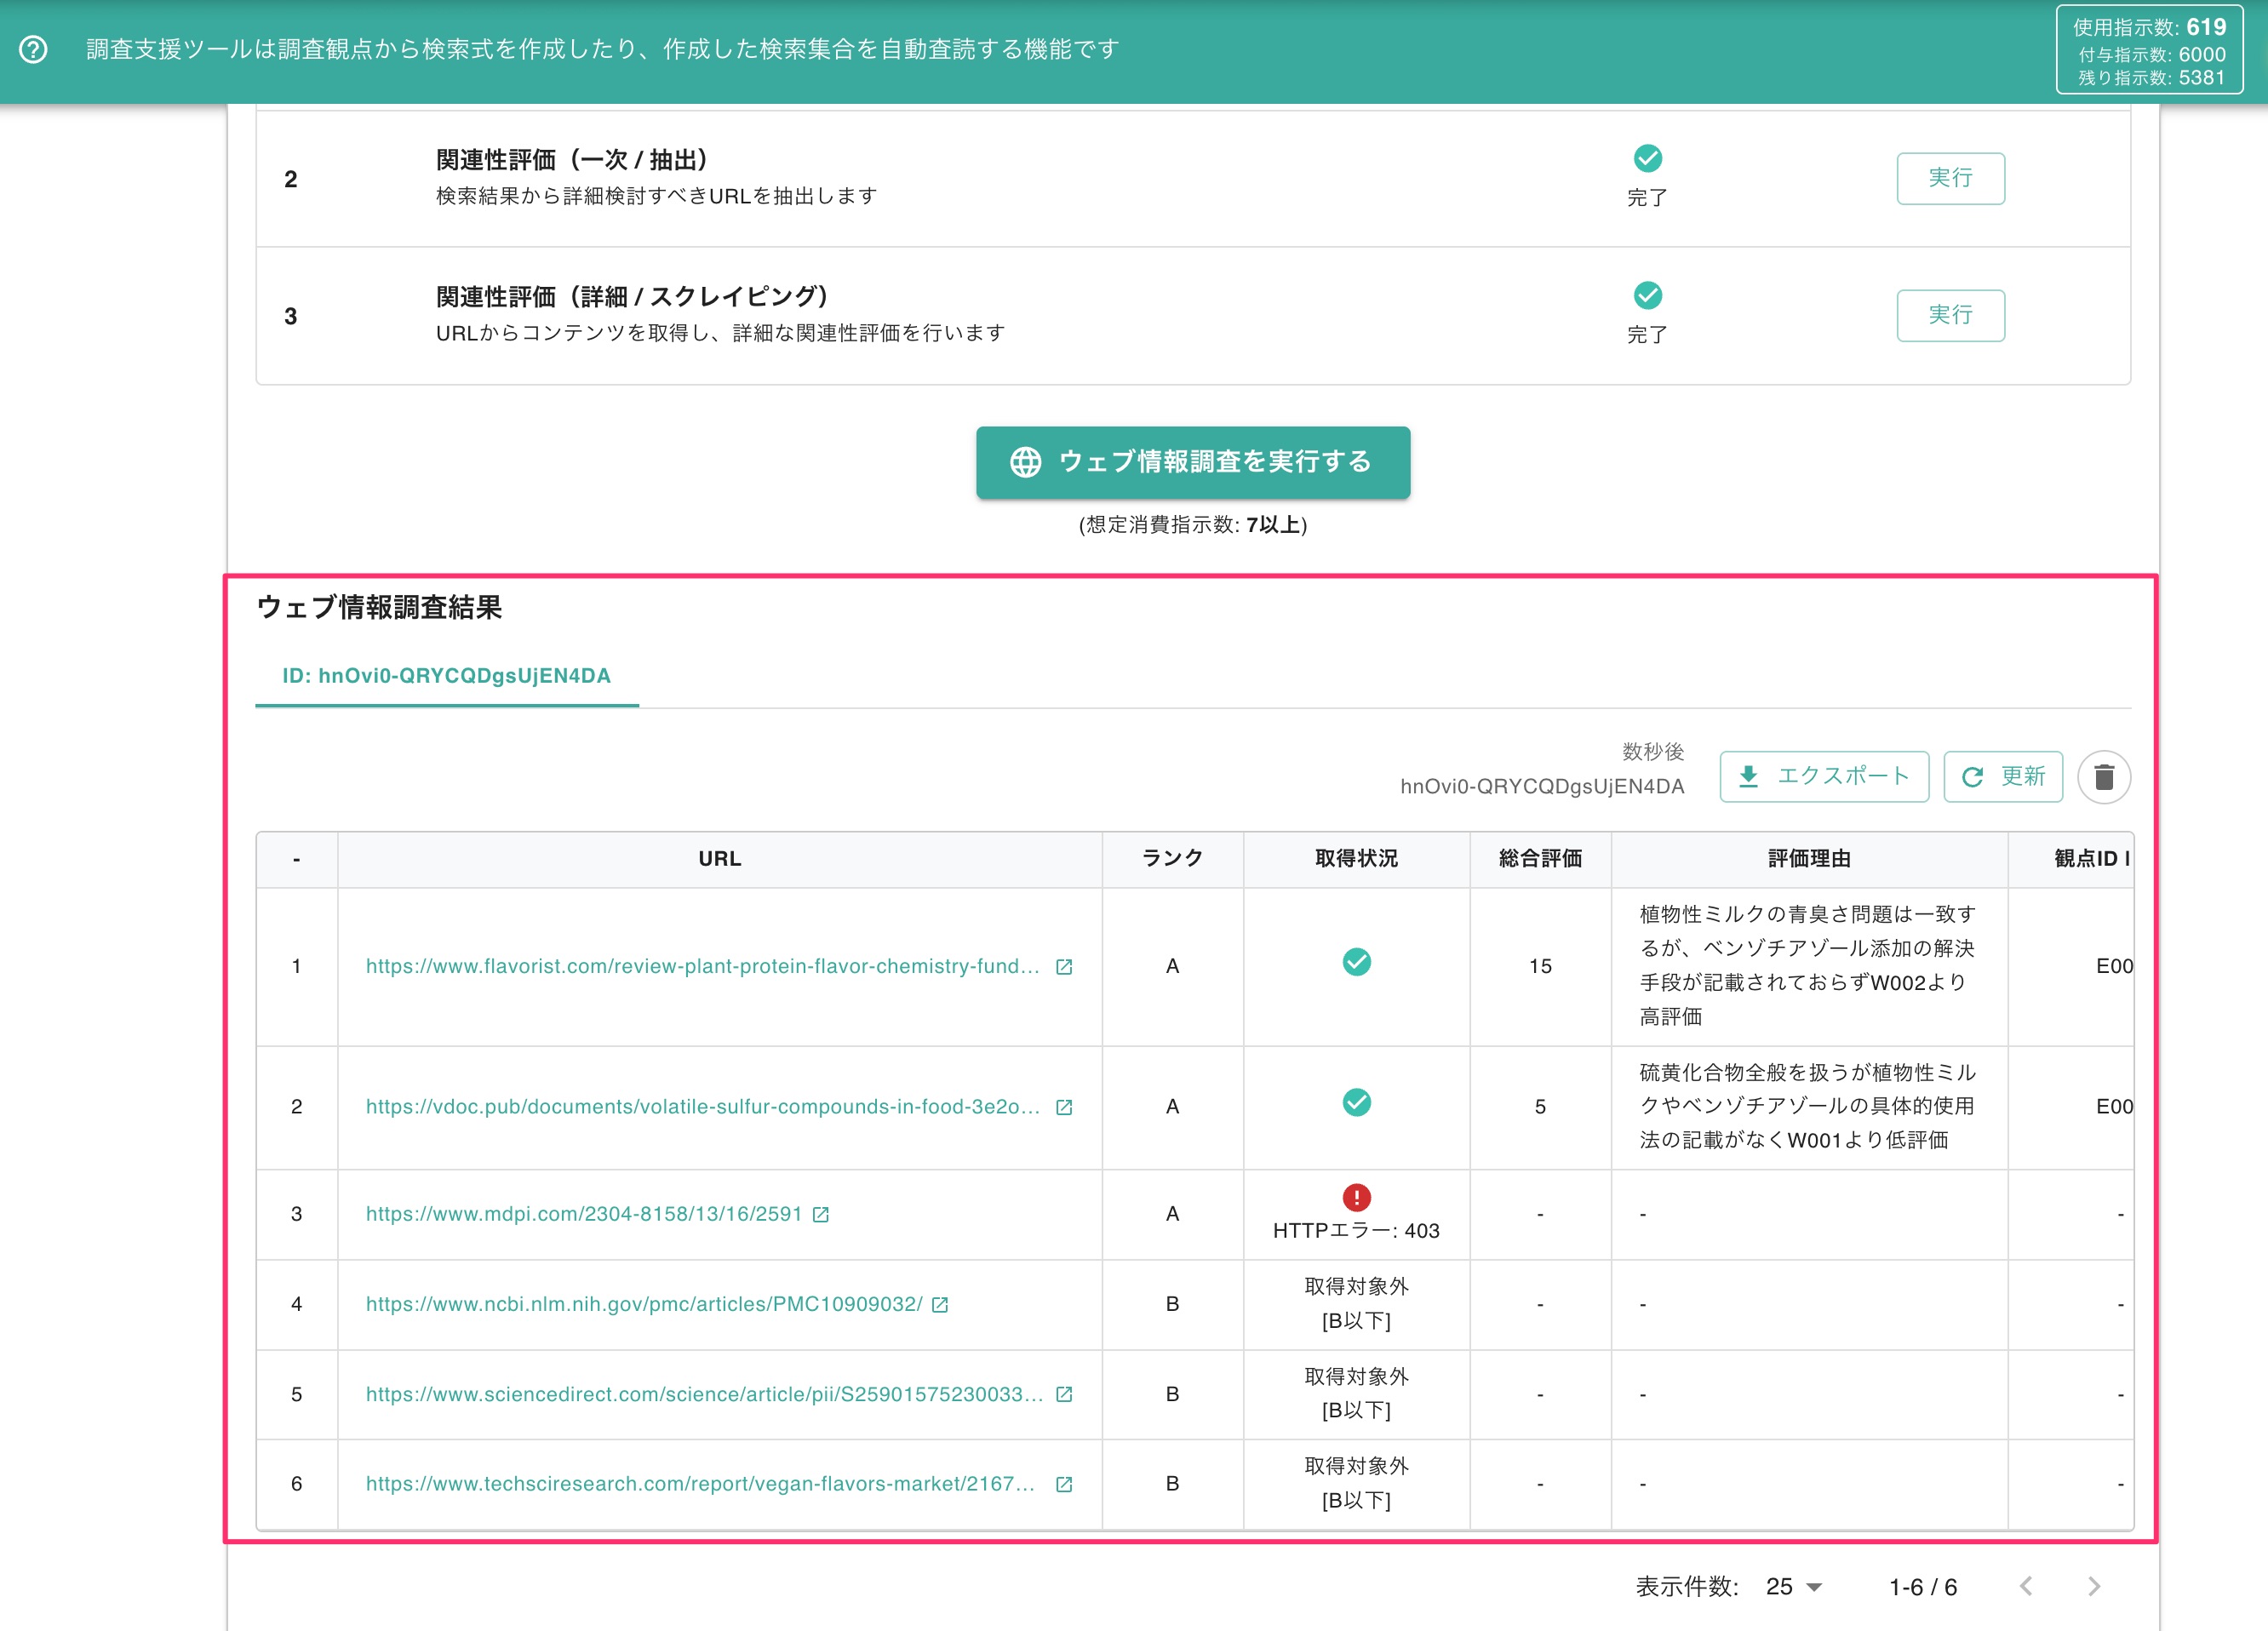Click 取得対象外 [B以下] in row 4
Screen dimensions: 2268x1631
pyautogui.click(x=1356, y=1304)
